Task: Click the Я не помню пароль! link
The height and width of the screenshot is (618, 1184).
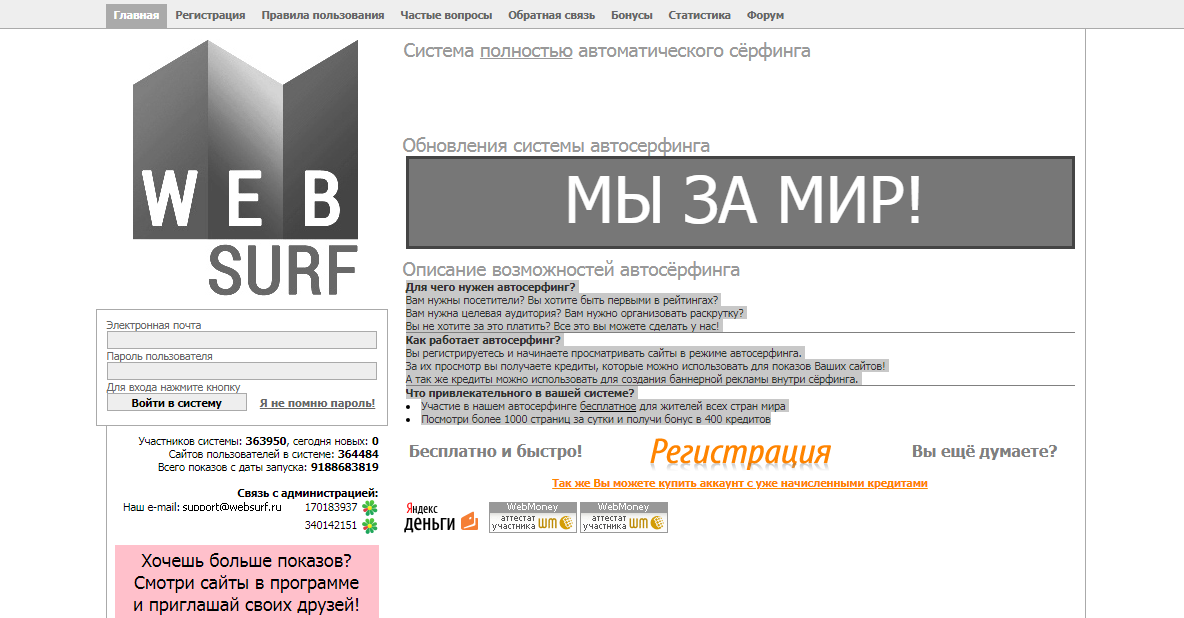Action: 317,403
